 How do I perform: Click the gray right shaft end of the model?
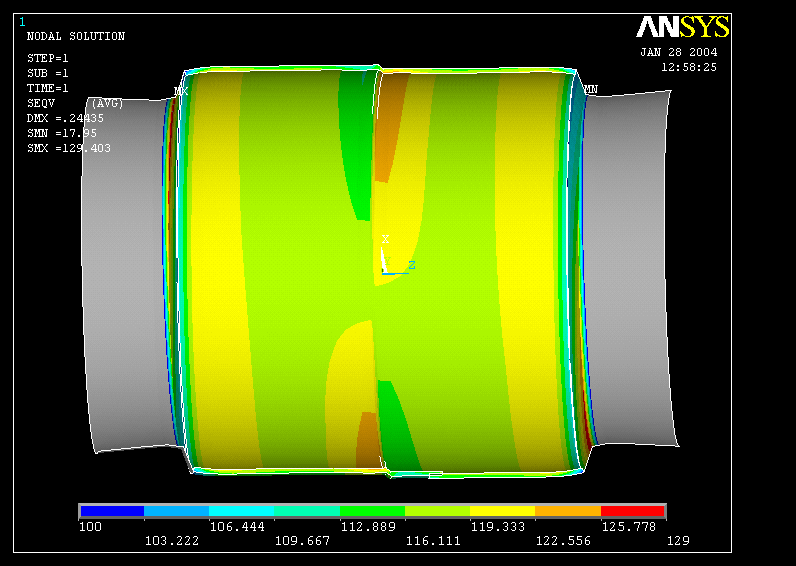pos(629,269)
